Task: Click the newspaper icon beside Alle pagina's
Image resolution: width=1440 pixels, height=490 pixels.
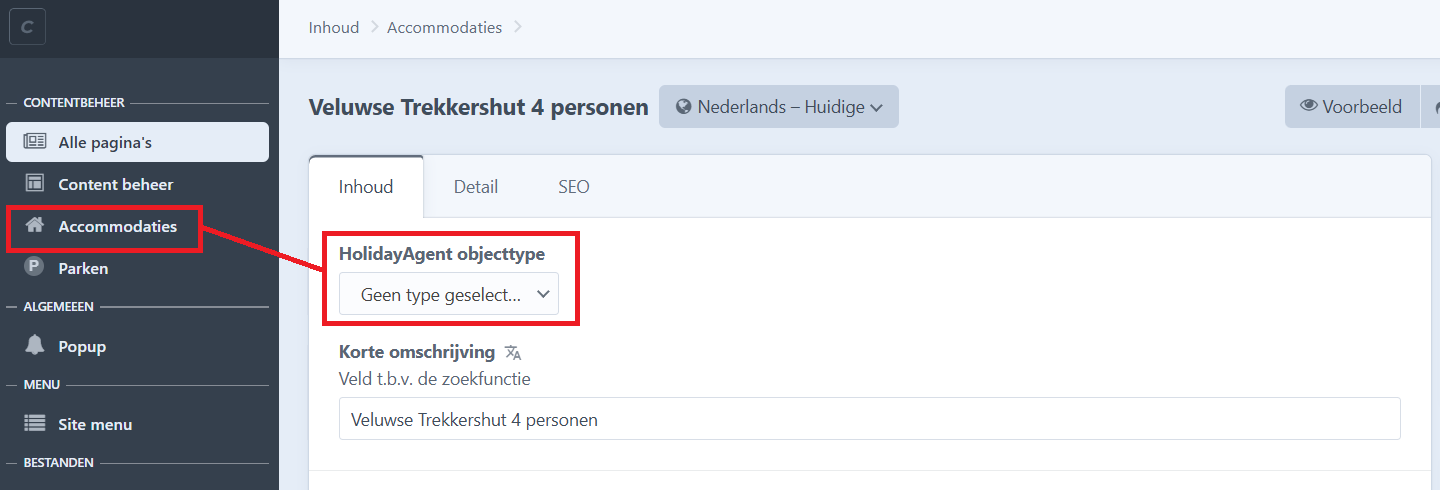Action: tap(35, 142)
